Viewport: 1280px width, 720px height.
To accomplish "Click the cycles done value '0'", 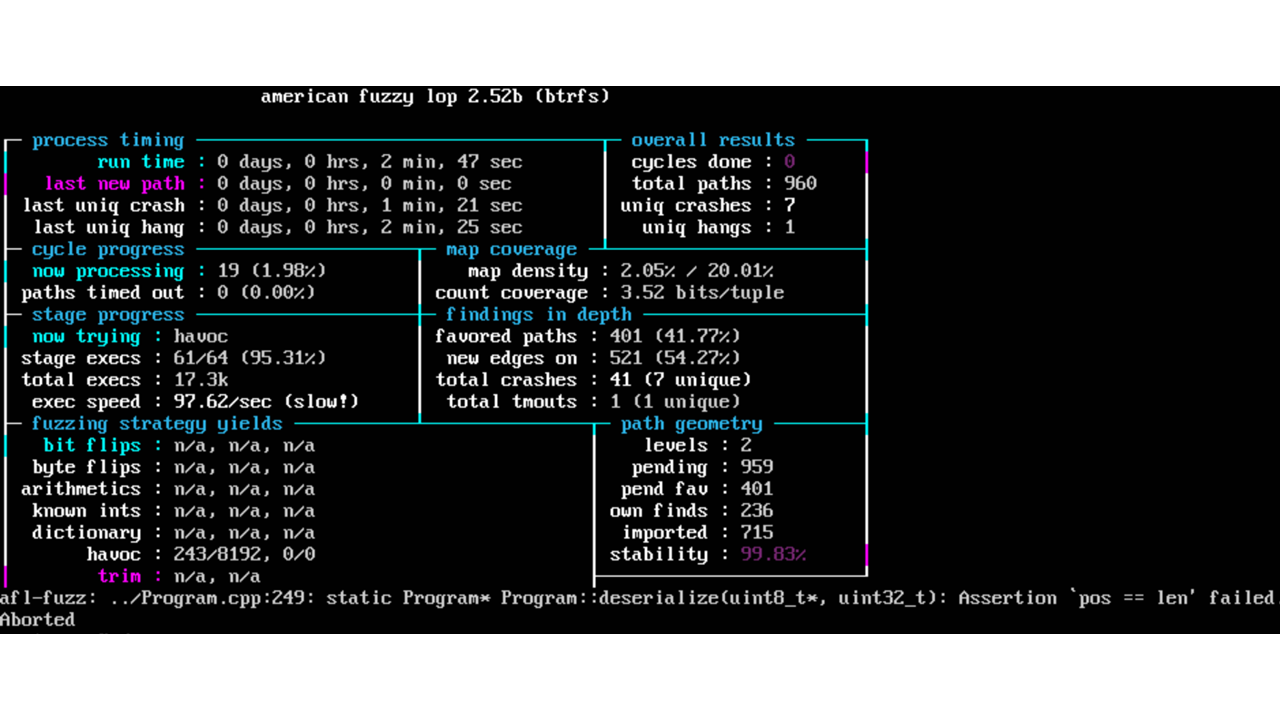I will [790, 162].
